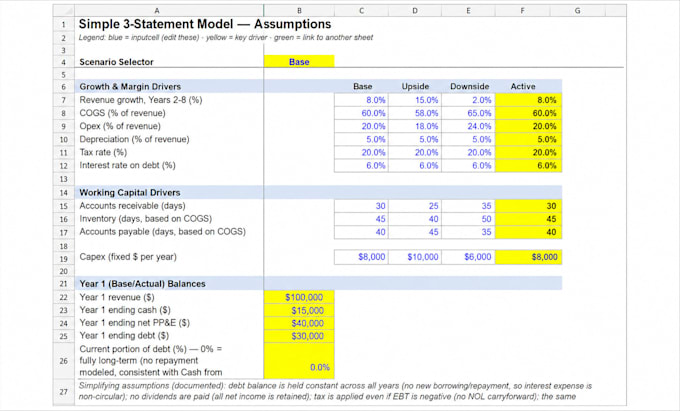Screen dimensions: 680x411
Task: Click column B header
Action: click(299, 11)
